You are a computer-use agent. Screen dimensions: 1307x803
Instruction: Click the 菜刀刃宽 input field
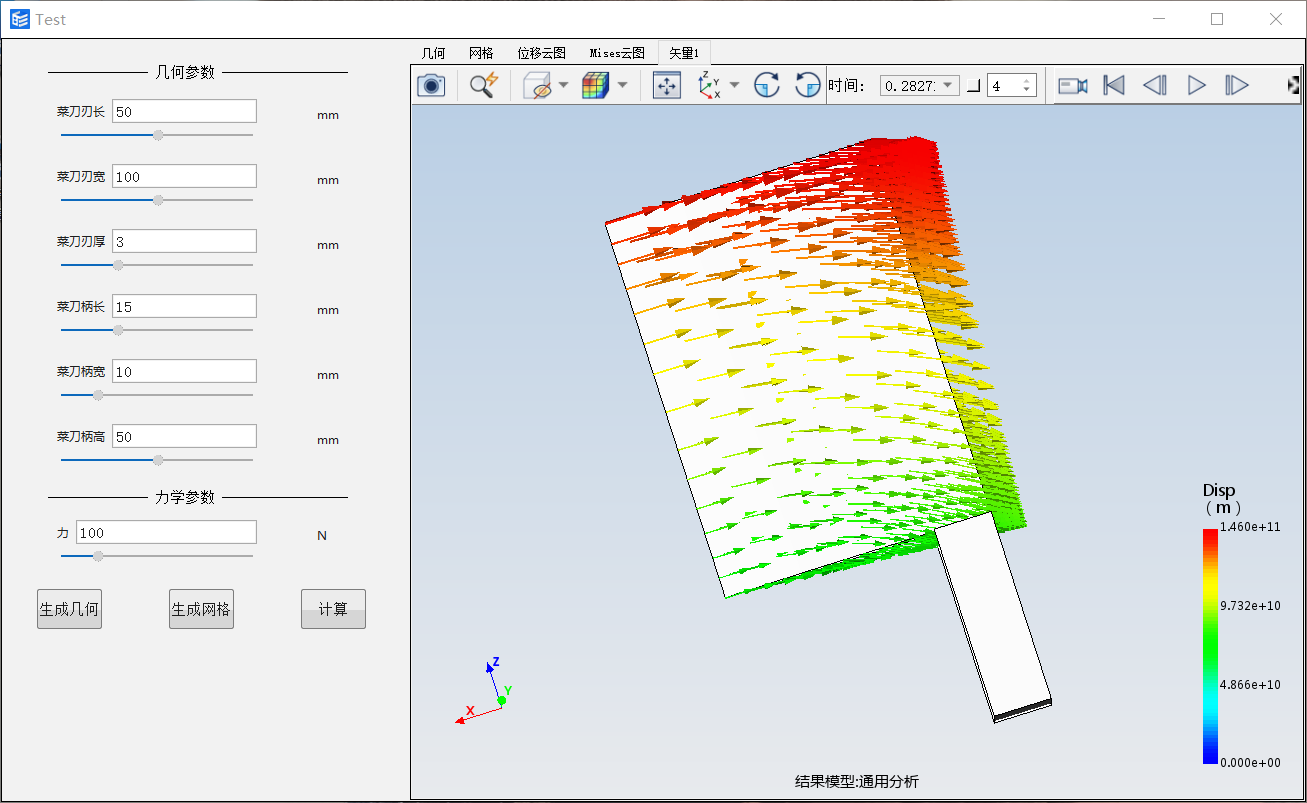coord(184,176)
